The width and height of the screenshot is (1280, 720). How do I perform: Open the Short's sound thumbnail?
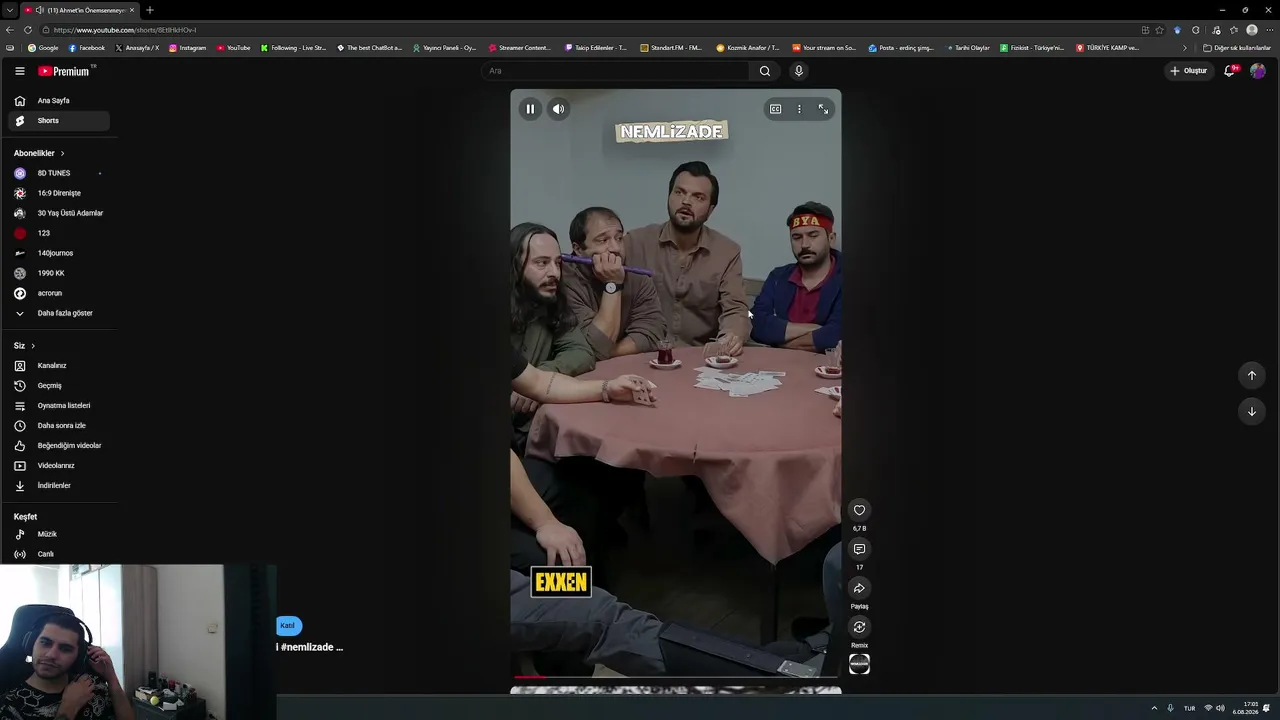(x=859, y=664)
